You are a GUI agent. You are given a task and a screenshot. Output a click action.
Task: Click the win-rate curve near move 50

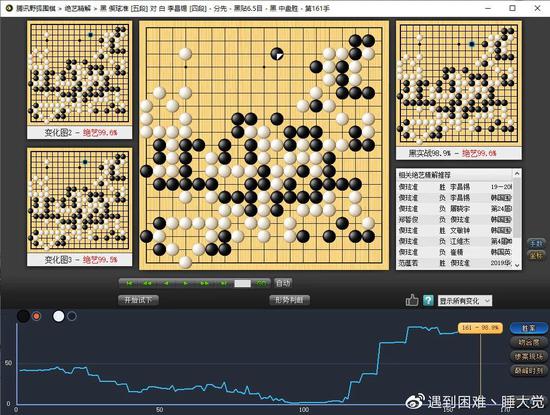click(160, 388)
